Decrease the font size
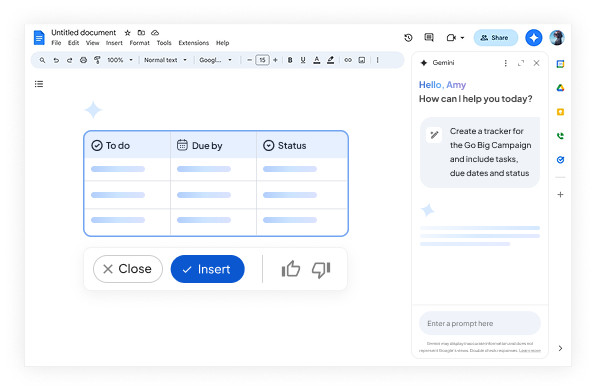Screen dimensions: 596x391 click(x=249, y=60)
